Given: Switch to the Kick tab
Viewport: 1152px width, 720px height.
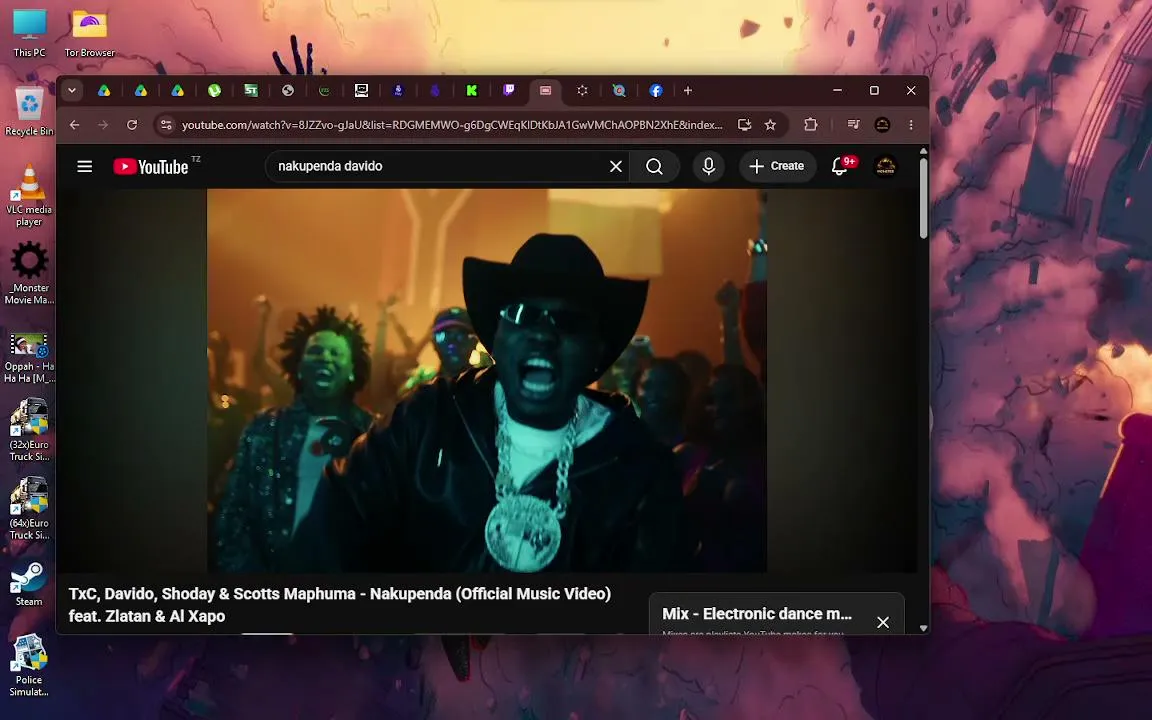Looking at the screenshot, I should (472, 90).
